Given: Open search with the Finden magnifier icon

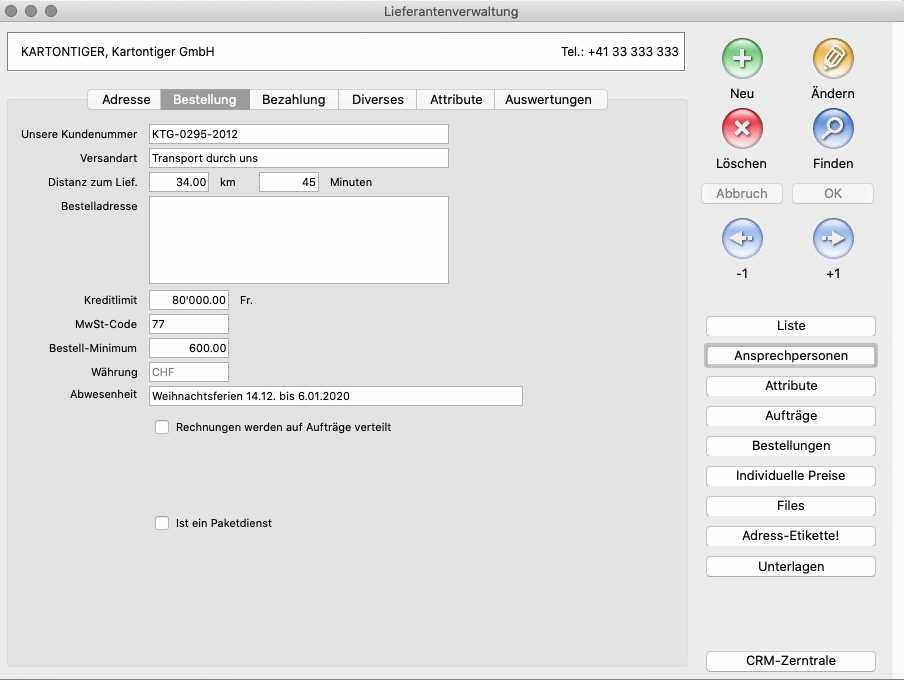Looking at the screenshot, I should [x=833, y=129].
